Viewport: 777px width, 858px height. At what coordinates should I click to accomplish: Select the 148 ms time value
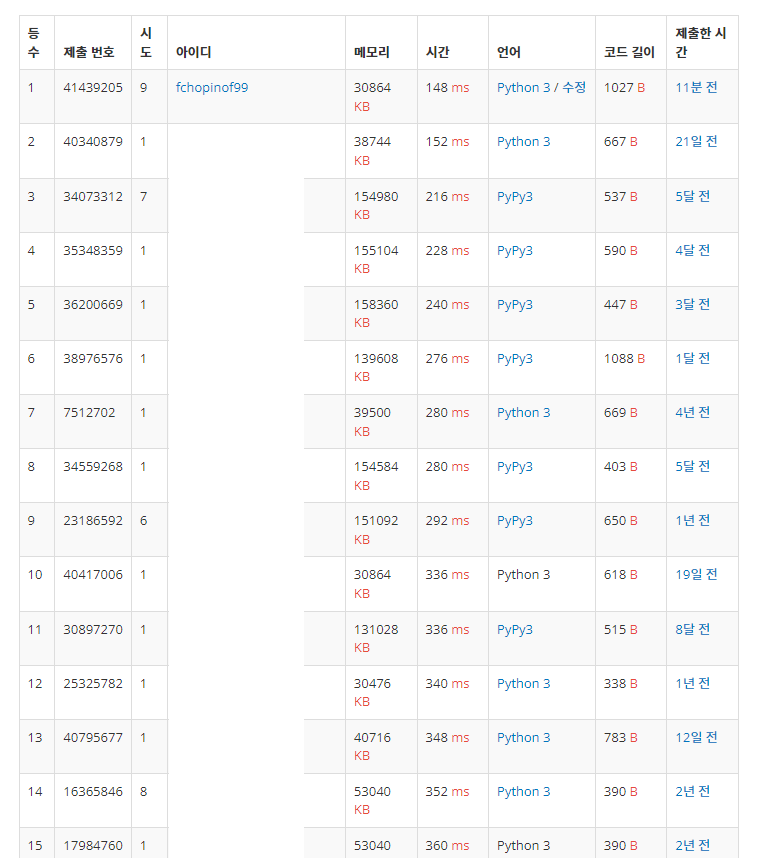pos(447,88)
